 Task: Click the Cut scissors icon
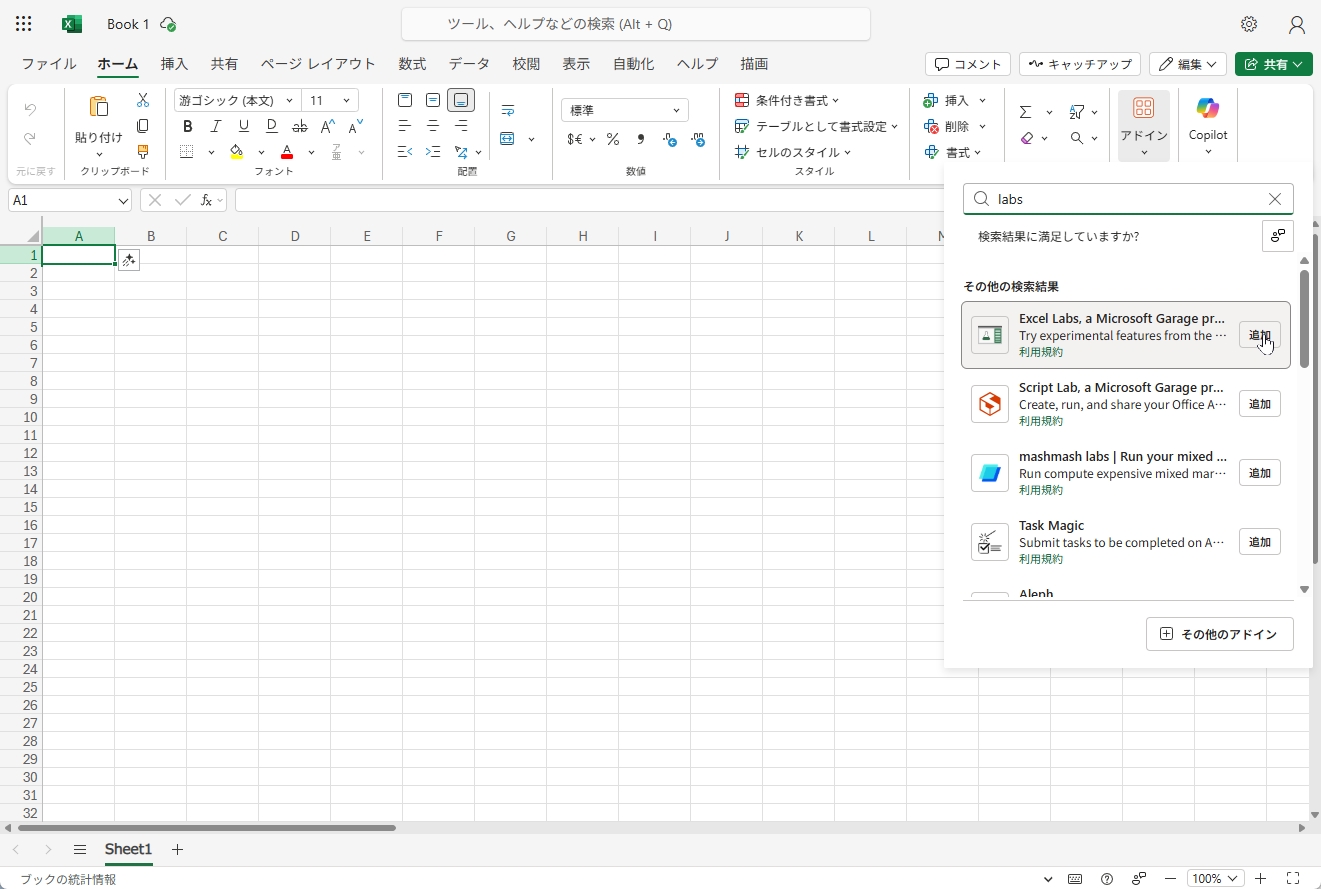click(143, 100)
